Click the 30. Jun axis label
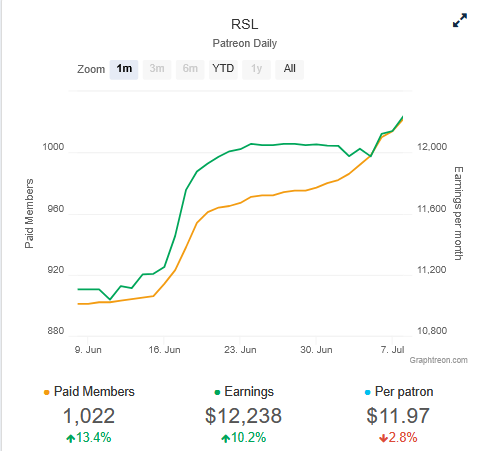This screenshot has height=451, width=480. click(x=316, y=350)
